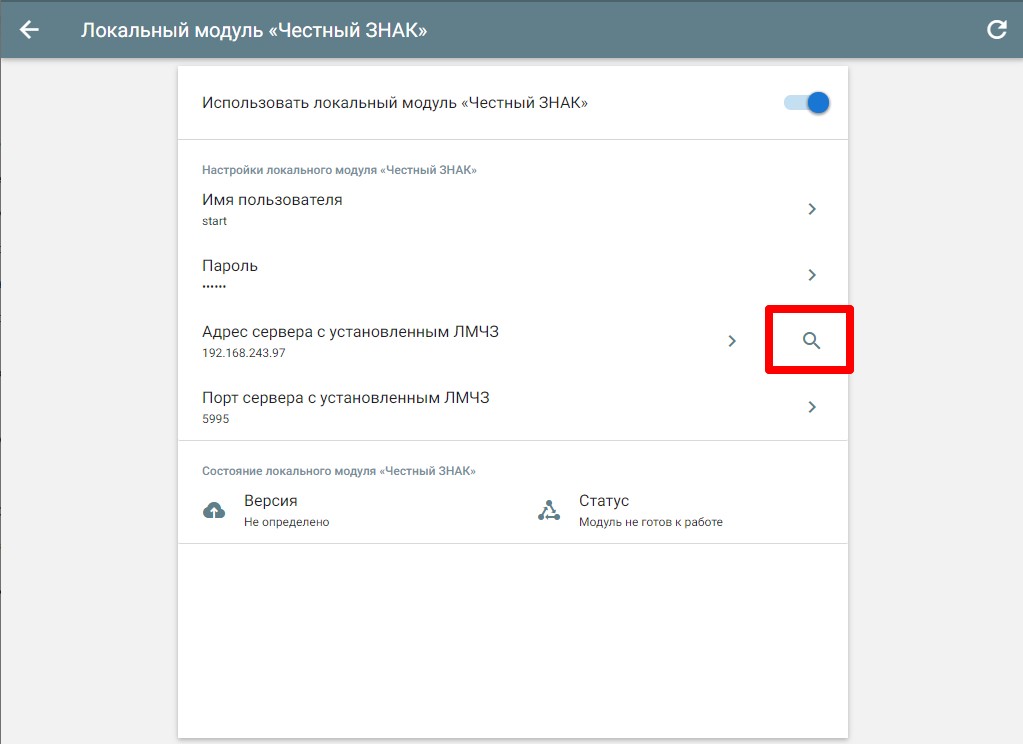This screenshot has width=1023, height=744.
Task: Click the IP address value 192.168.243.97
Action: pos(244,354)
